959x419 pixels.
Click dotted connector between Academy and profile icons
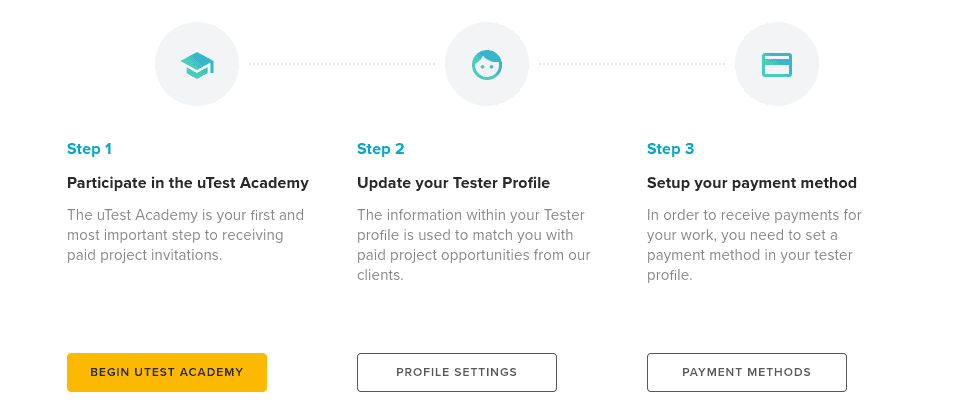coord(342,64)
